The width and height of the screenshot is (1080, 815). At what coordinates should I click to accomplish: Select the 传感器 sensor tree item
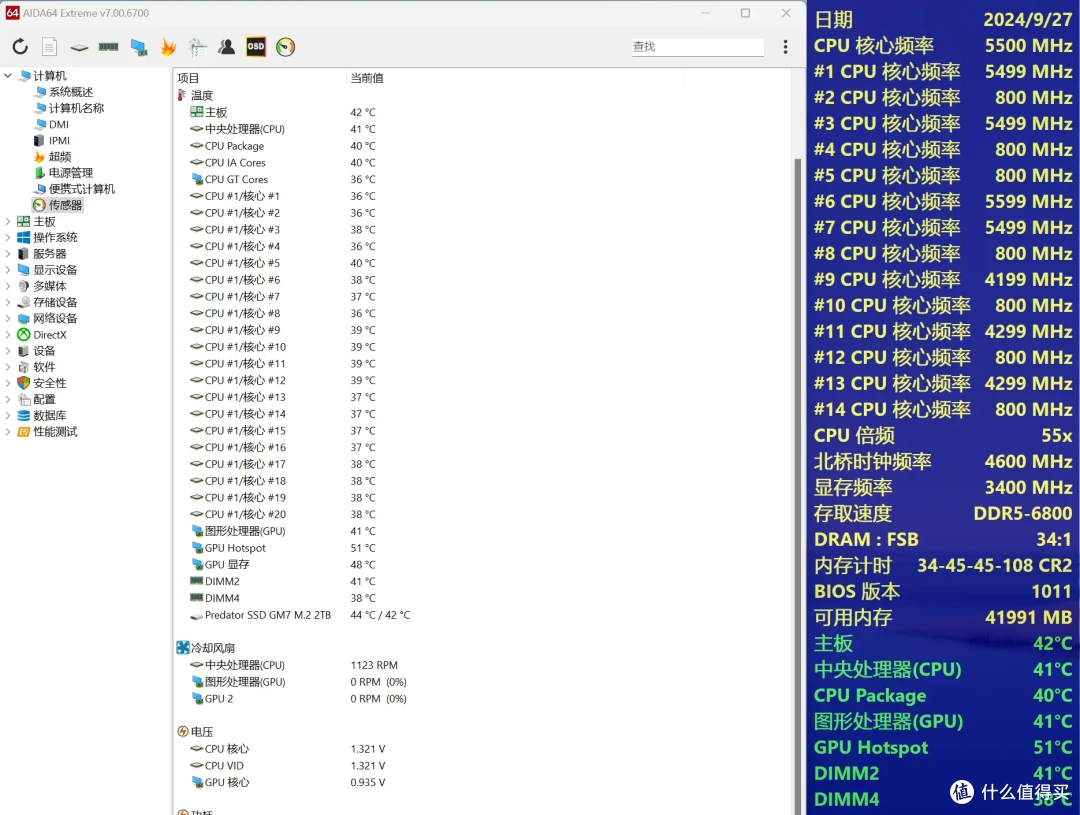tap(58, 205)
